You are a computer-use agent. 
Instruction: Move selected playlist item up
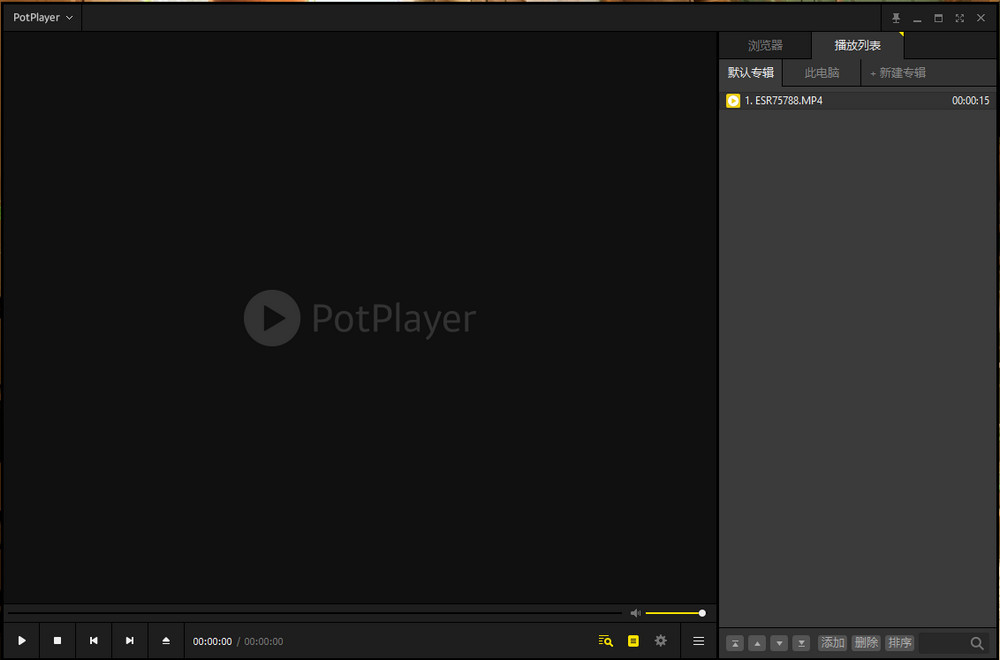(x=757, y=643)
